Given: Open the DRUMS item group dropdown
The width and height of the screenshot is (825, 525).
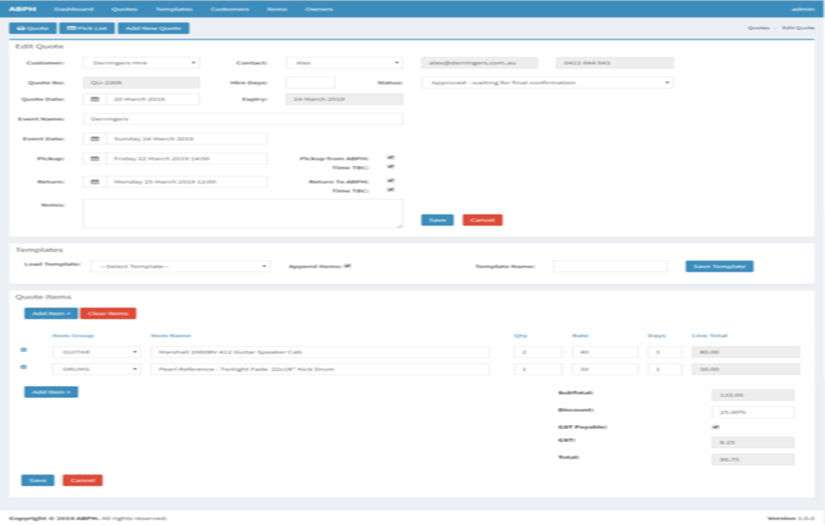Looking at the screenshot, I should pos(96,369).
